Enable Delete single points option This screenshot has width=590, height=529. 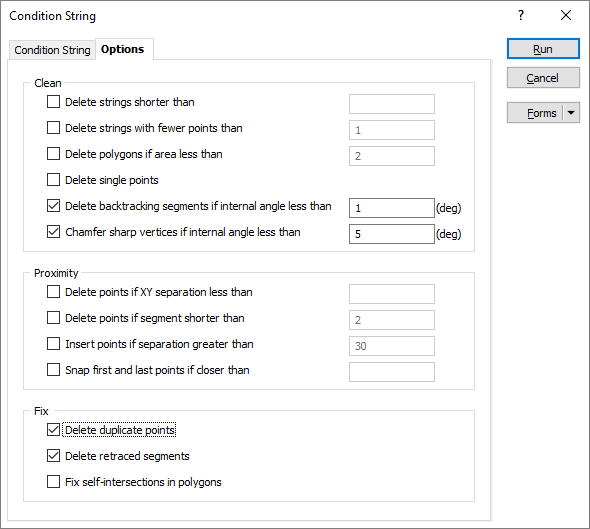point(53,179)
